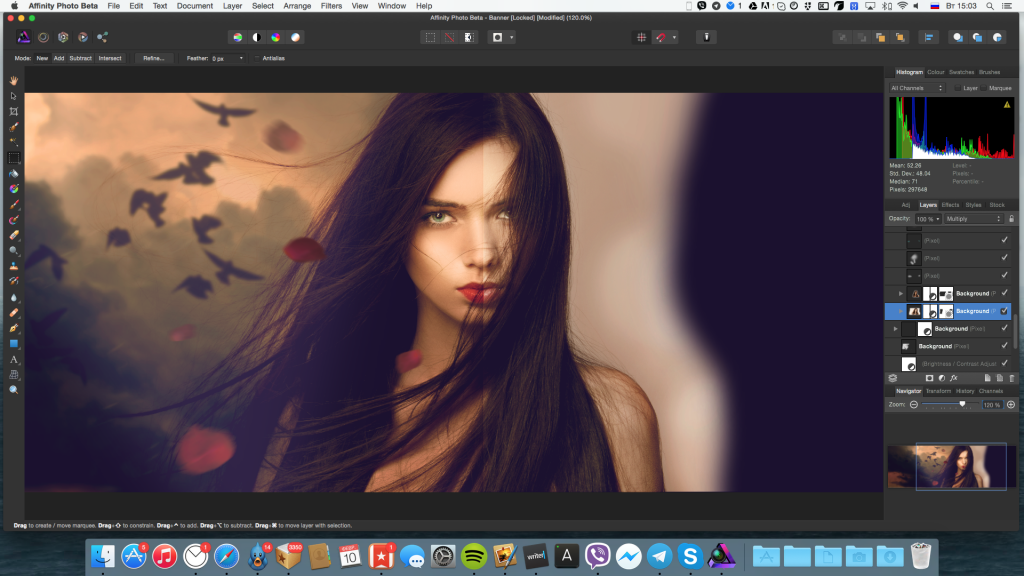1024x576 pixels.
Task: Select the Artistic Text tool
Action: tap(14, 359)
